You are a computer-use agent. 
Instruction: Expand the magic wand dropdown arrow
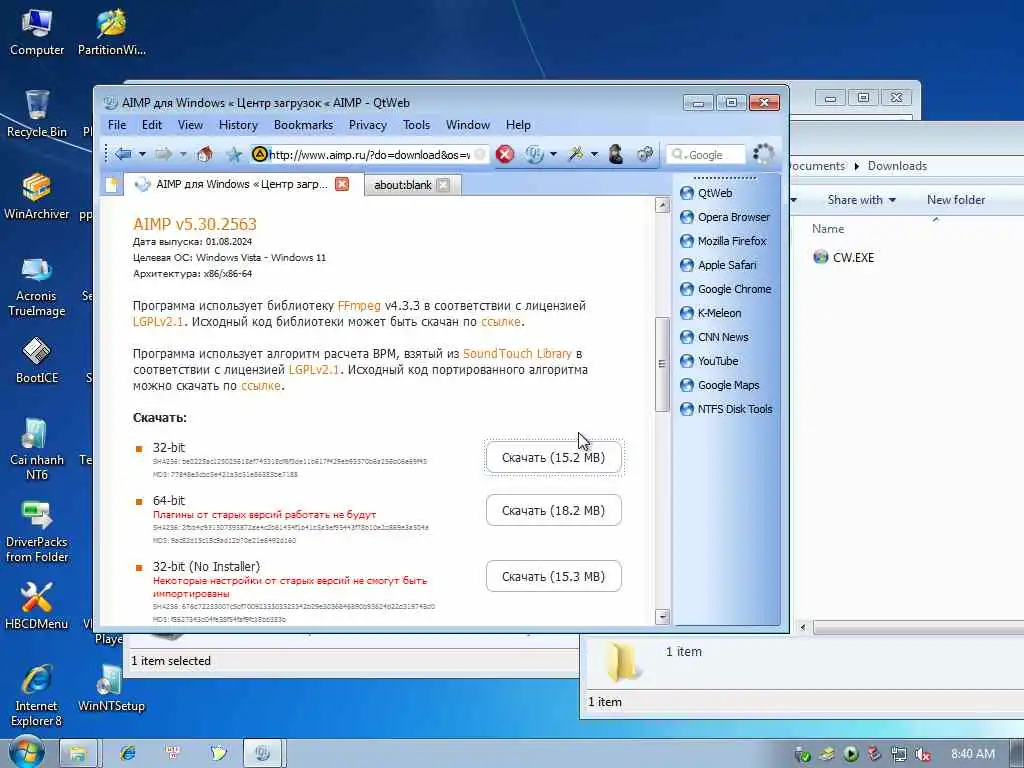point(594,155)
